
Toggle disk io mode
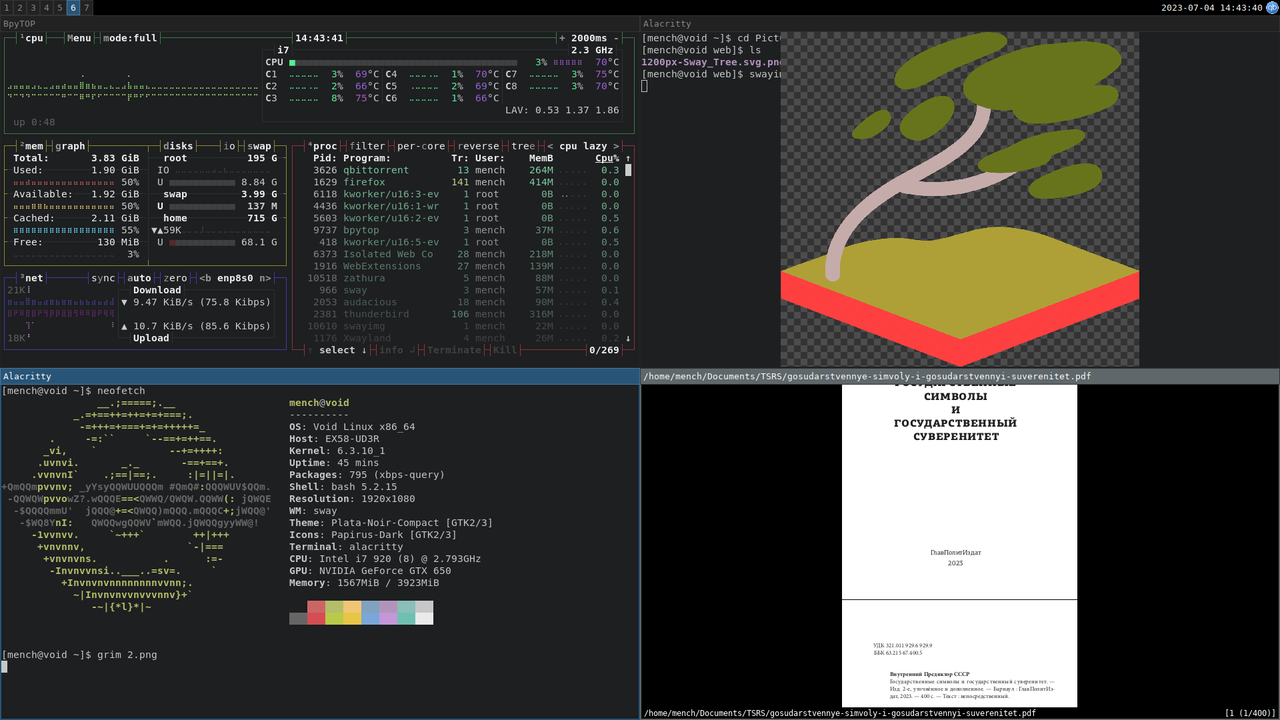click(229, 146)
